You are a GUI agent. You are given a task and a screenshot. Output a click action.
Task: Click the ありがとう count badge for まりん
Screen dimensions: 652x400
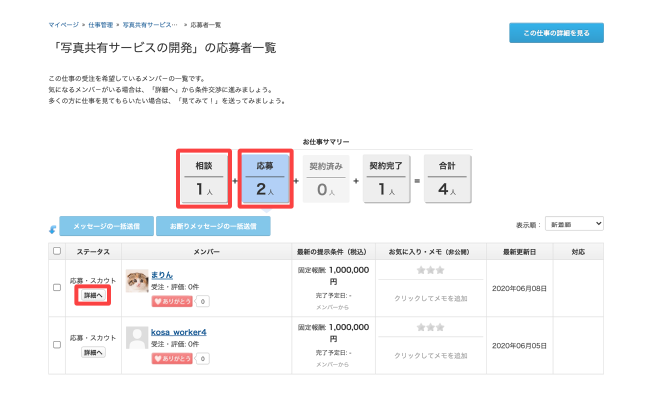[202, 300]
